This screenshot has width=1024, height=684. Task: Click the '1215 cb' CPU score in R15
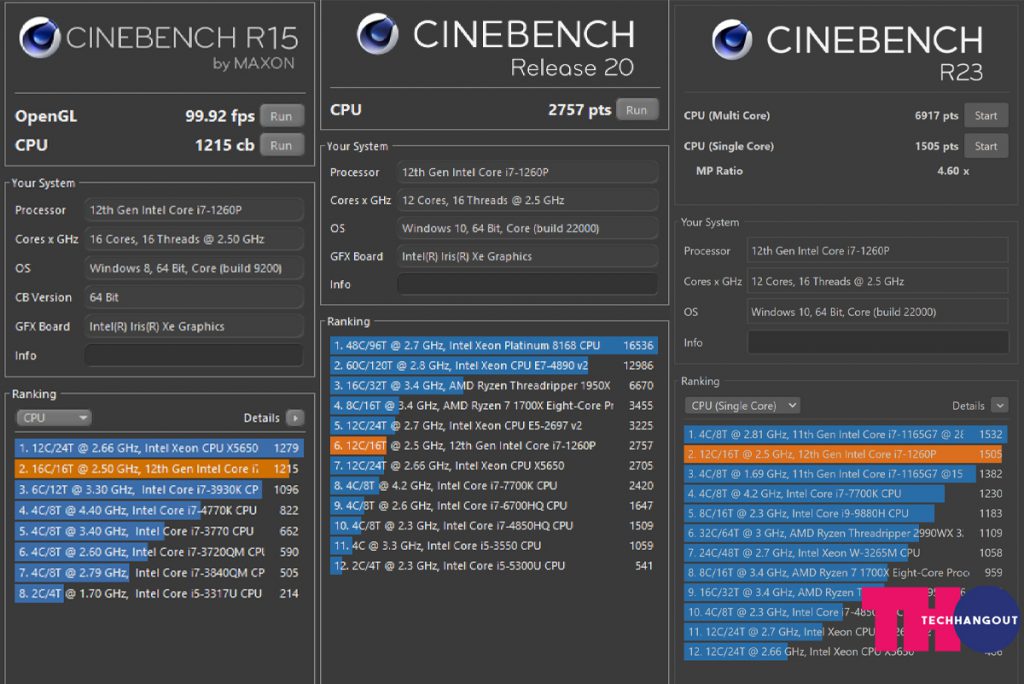click(x=224, y=145)
